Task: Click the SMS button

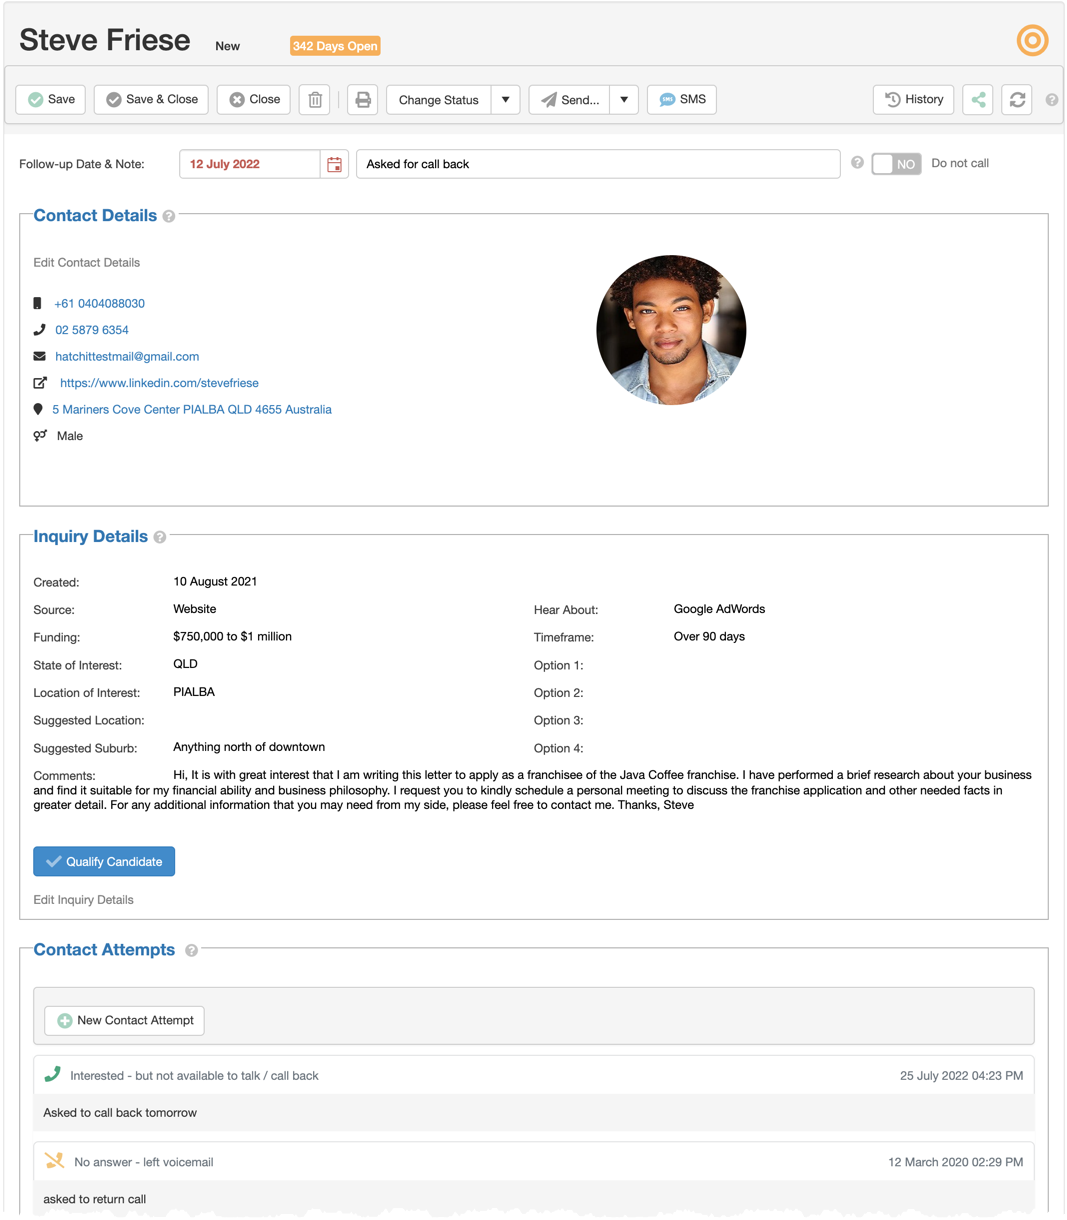Action: coord(682,100)
